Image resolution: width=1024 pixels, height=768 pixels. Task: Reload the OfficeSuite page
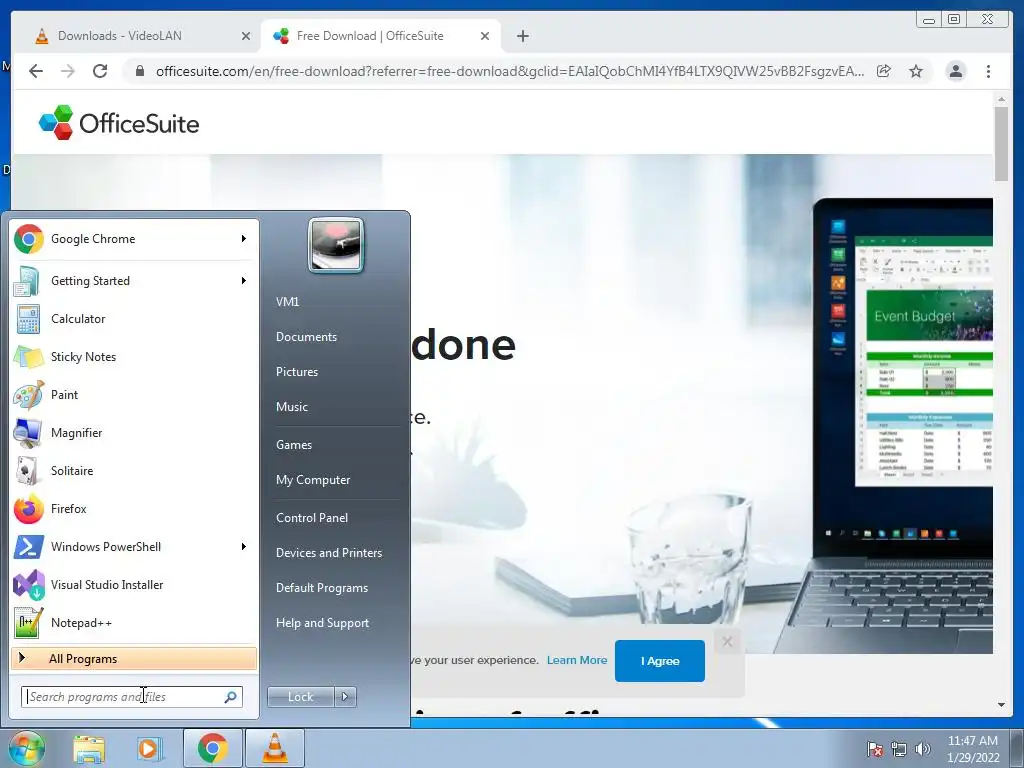pyautogui.click(x=100, y=71)
